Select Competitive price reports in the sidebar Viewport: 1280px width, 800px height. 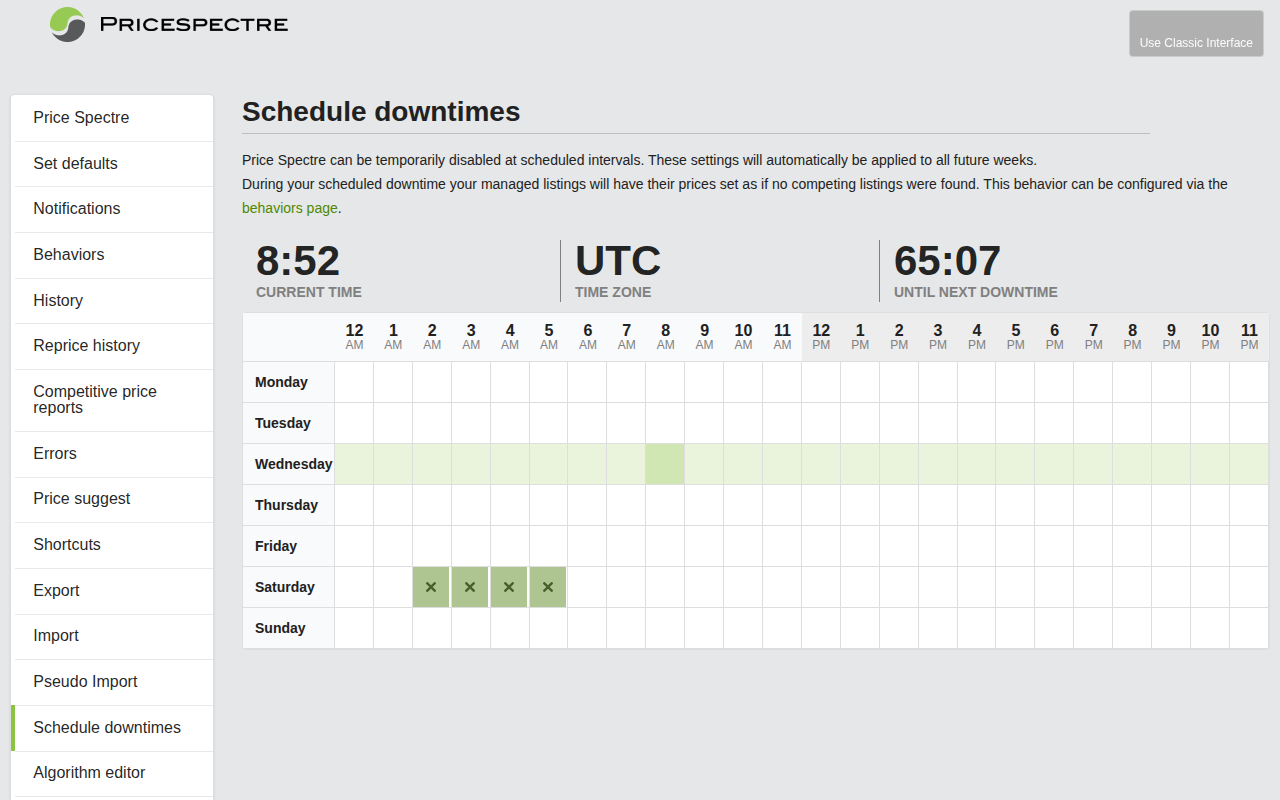95,399
